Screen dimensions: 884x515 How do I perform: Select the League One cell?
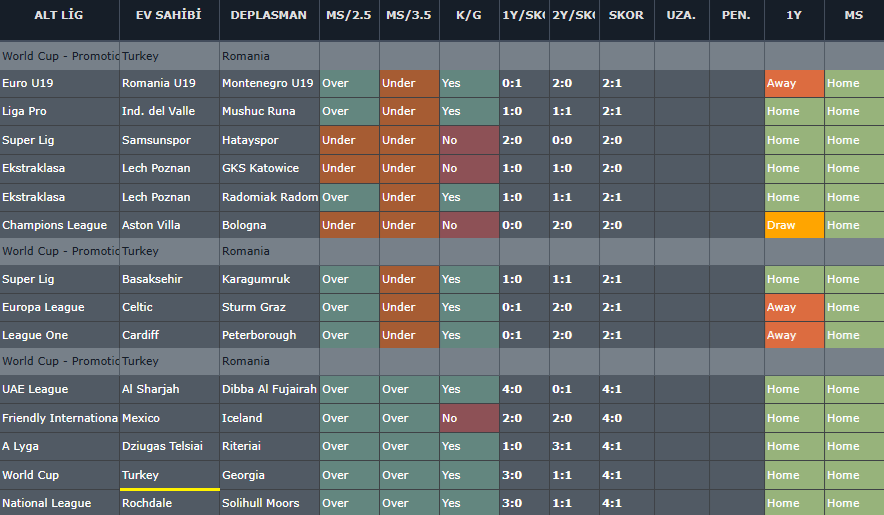tap(59, 335)
